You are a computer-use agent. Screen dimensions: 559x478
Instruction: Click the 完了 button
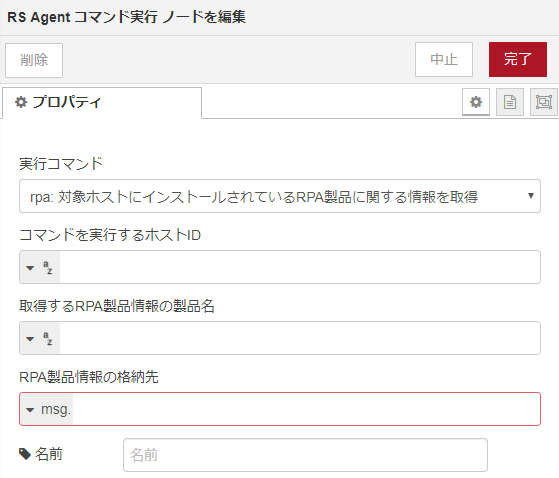[518, 60]
